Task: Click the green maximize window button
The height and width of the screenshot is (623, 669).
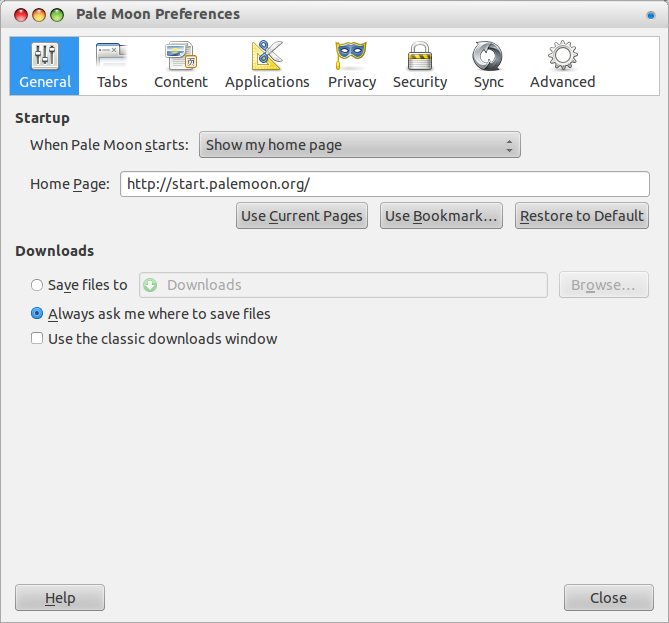Action: [x=57, y=15]
